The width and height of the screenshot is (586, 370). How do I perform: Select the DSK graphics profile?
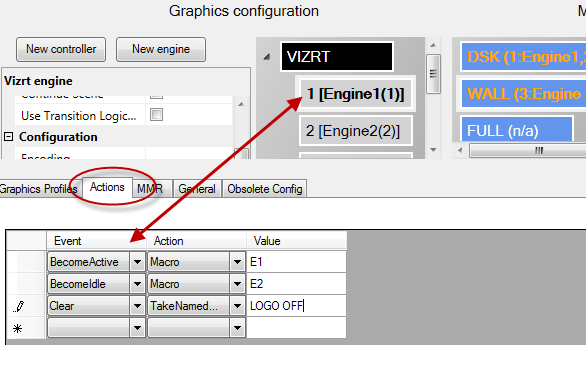523,57
